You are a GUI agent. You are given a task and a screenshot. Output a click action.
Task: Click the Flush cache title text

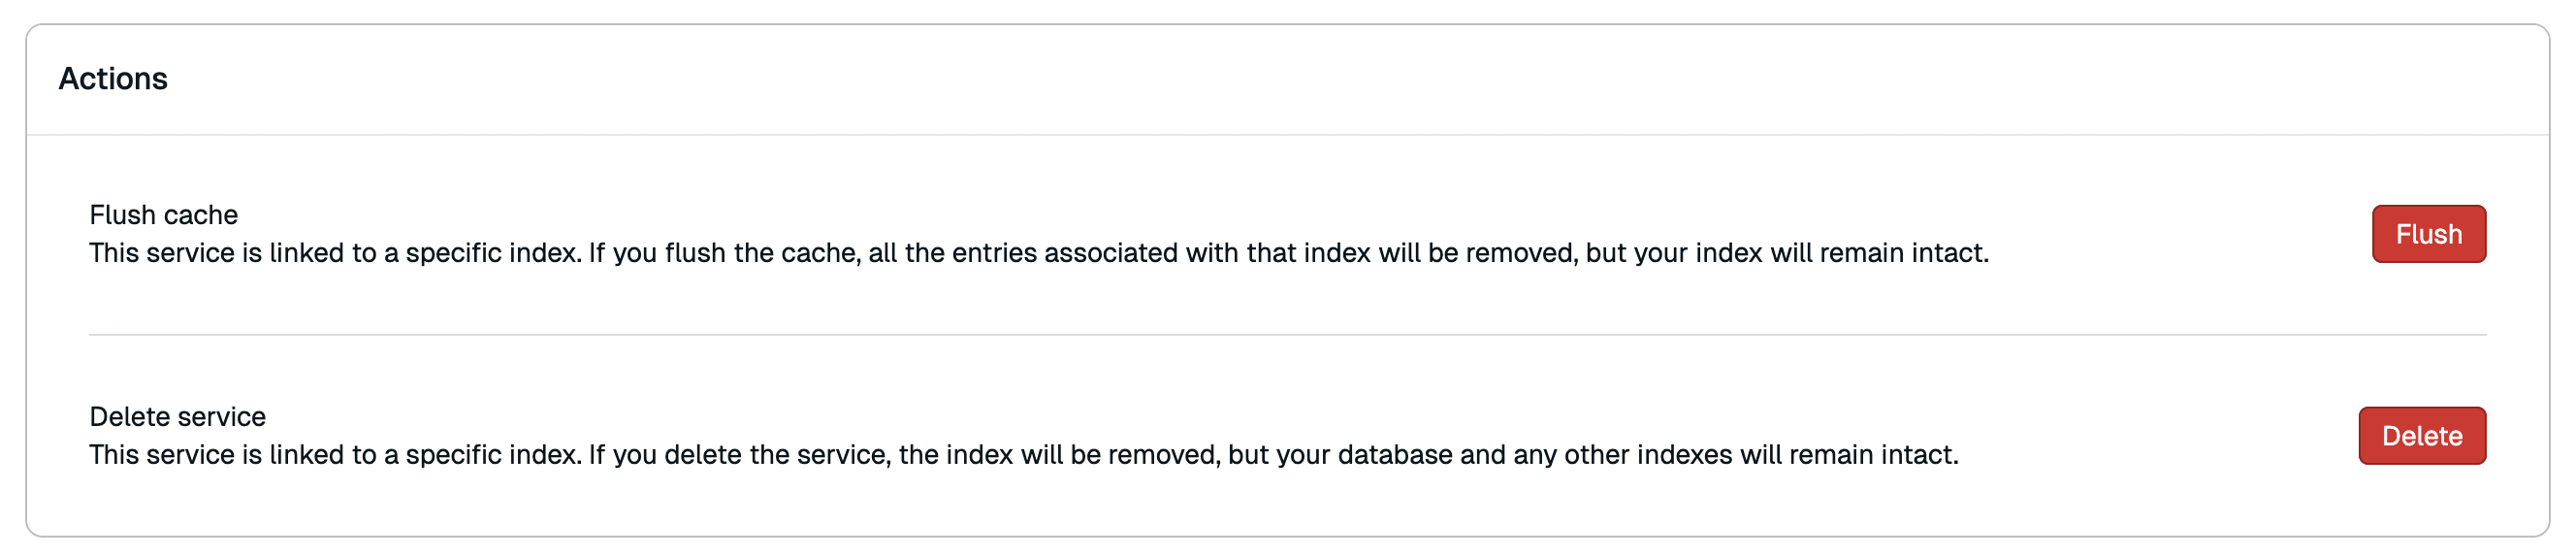click(x=163, y=215)
